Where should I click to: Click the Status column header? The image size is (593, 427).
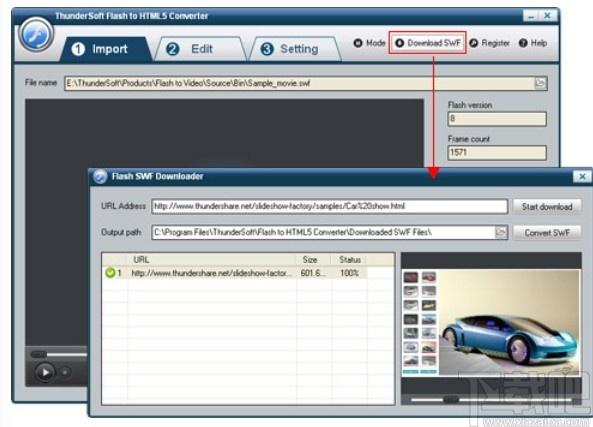(x=349, y=260)
